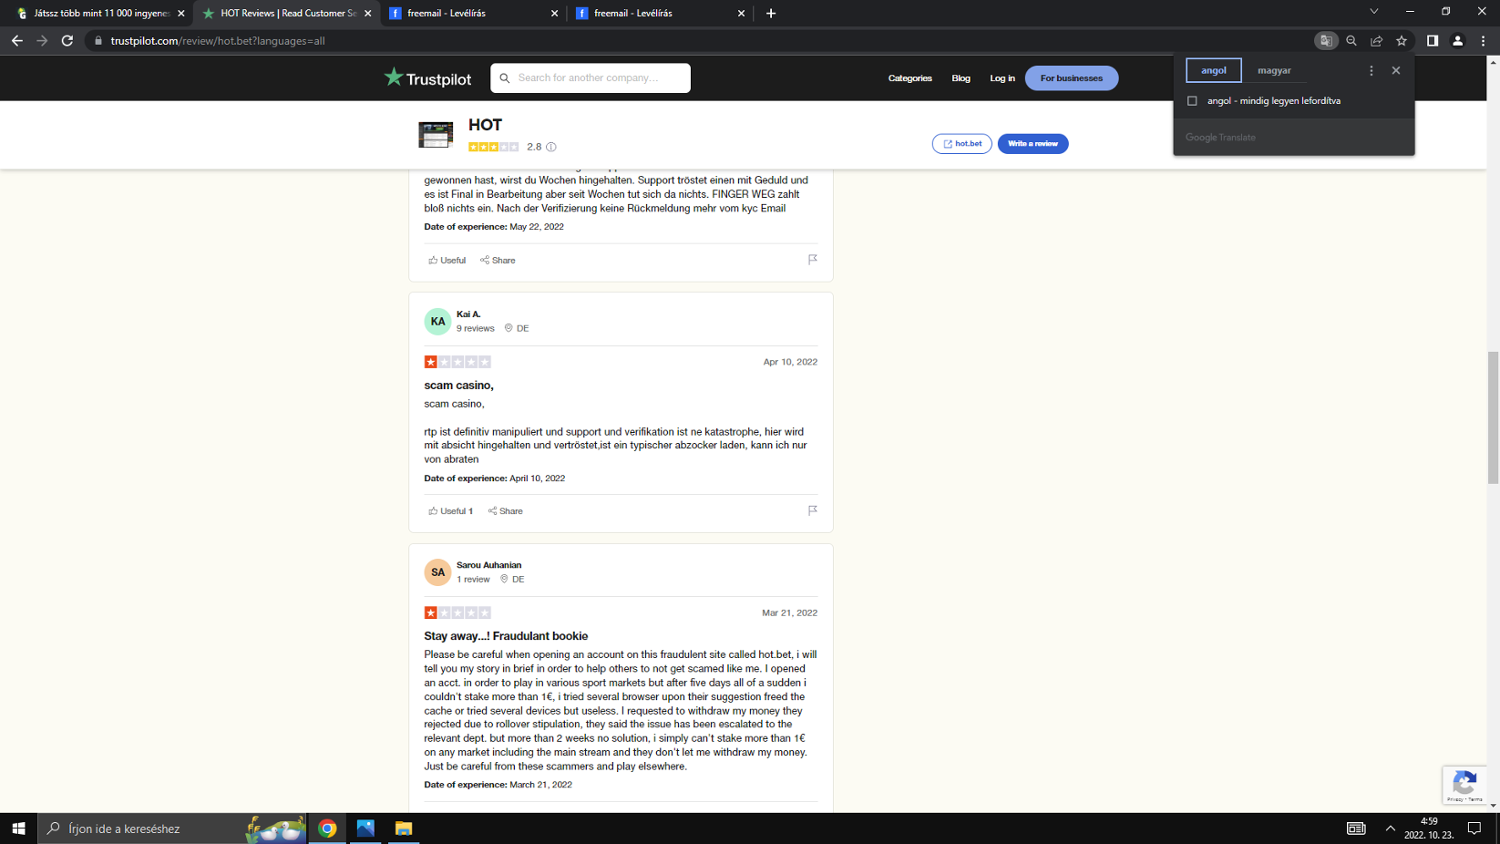Mark Kai A.'s review as Useful
The width and height of the screenshot is (1500, 844).
(x=450, y=511)
